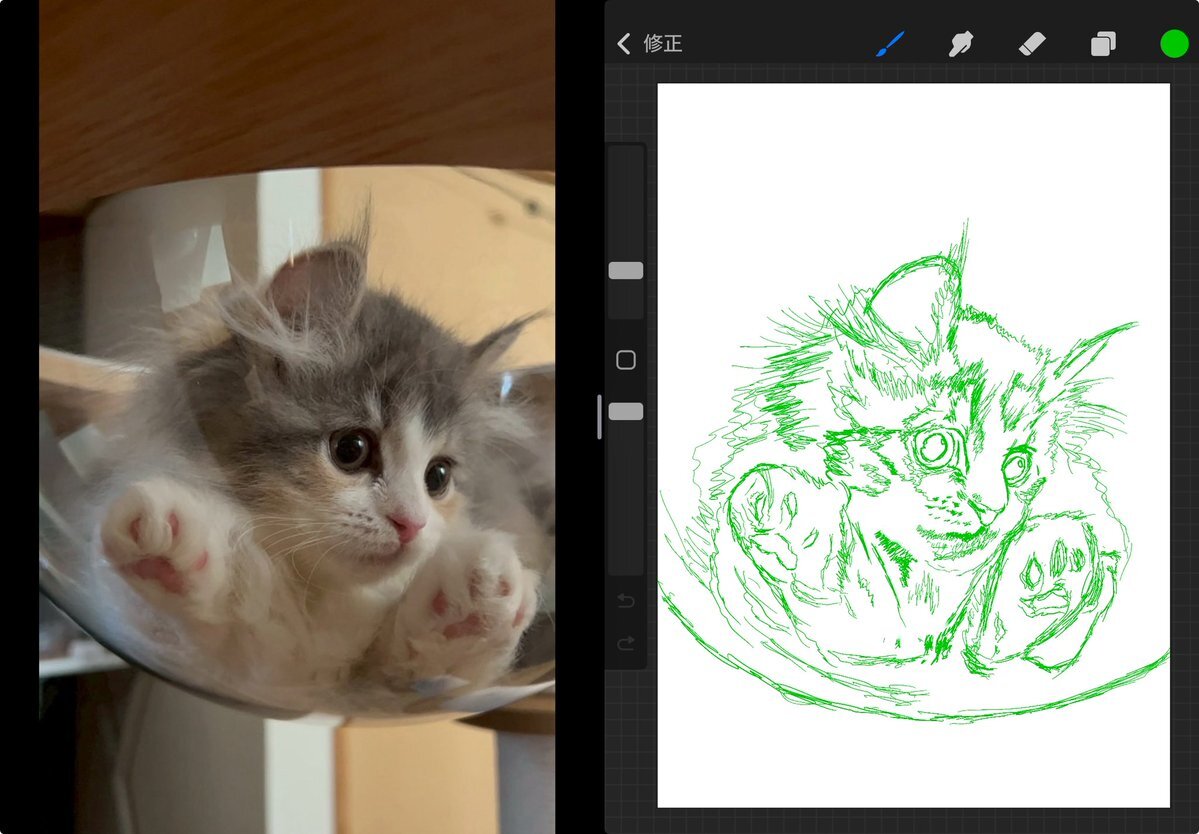Tap the square modify button on the sidebar

pos(625,360)
